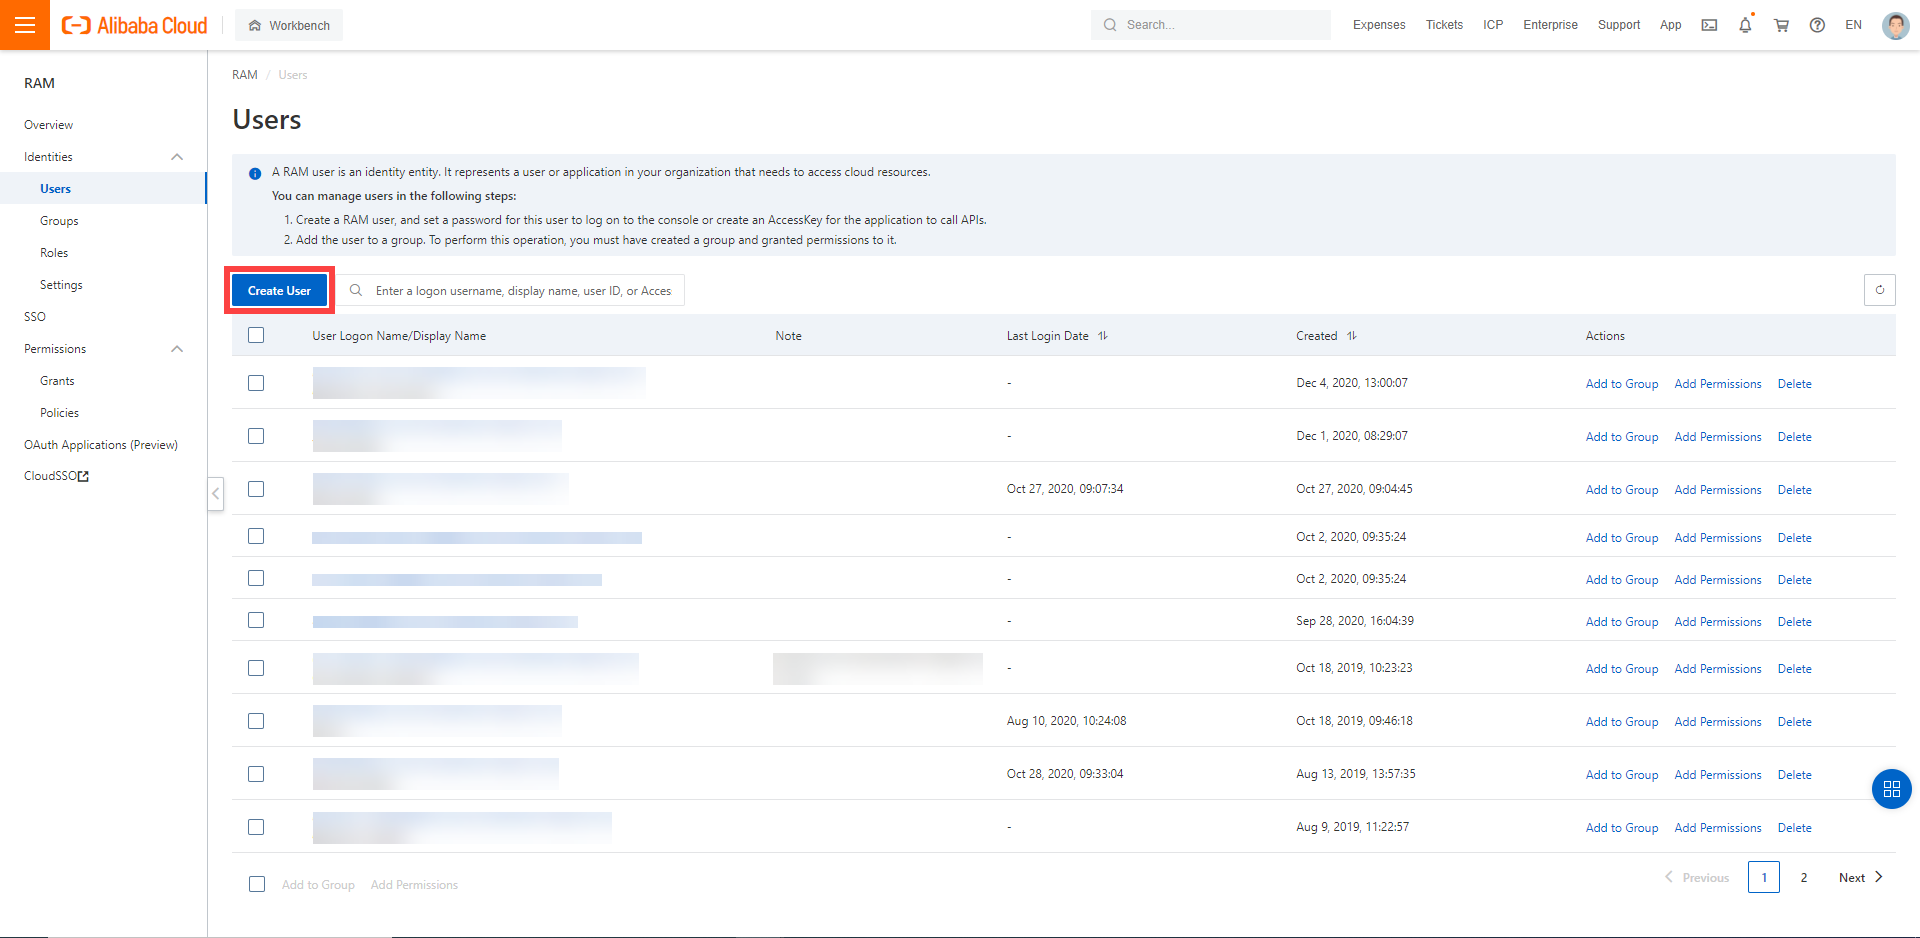
Task: Open the Cloud Shell terminal icon
Action: (x=1709, y=25)
